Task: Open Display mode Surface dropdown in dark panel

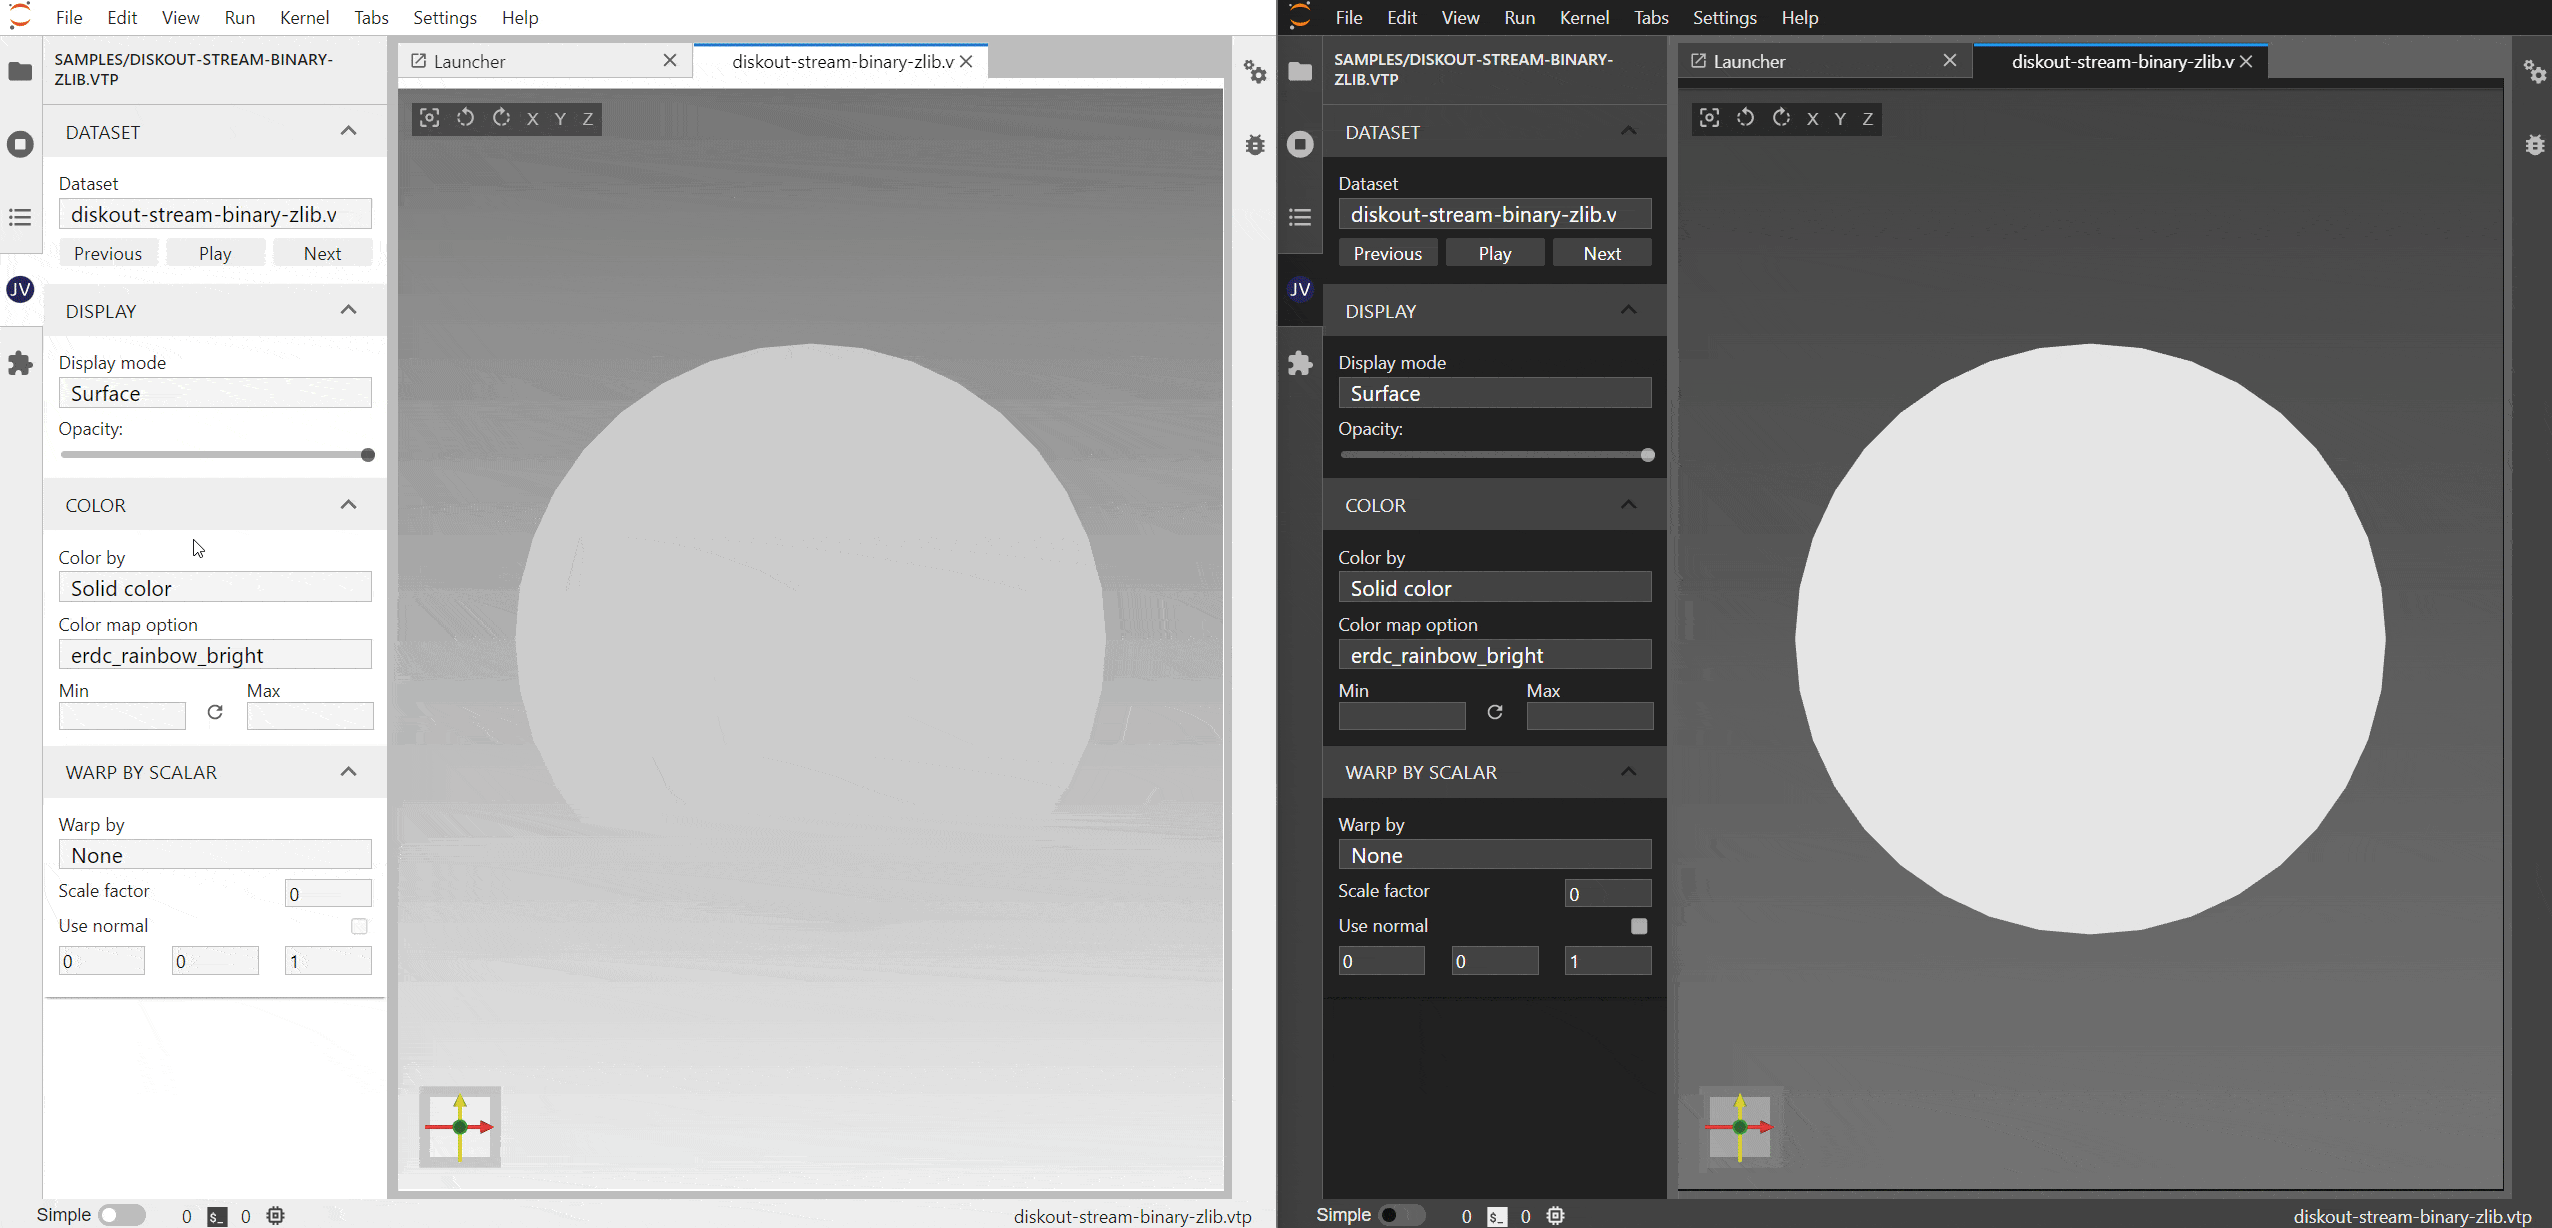Action: tap(1494, 393)
